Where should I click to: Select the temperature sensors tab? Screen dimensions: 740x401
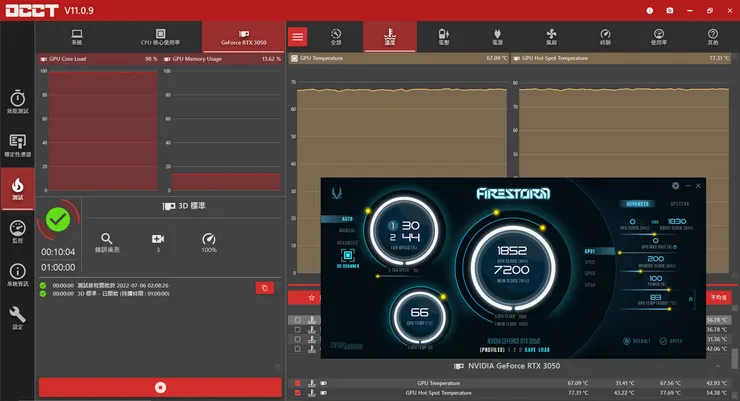[x=390, y=36]
